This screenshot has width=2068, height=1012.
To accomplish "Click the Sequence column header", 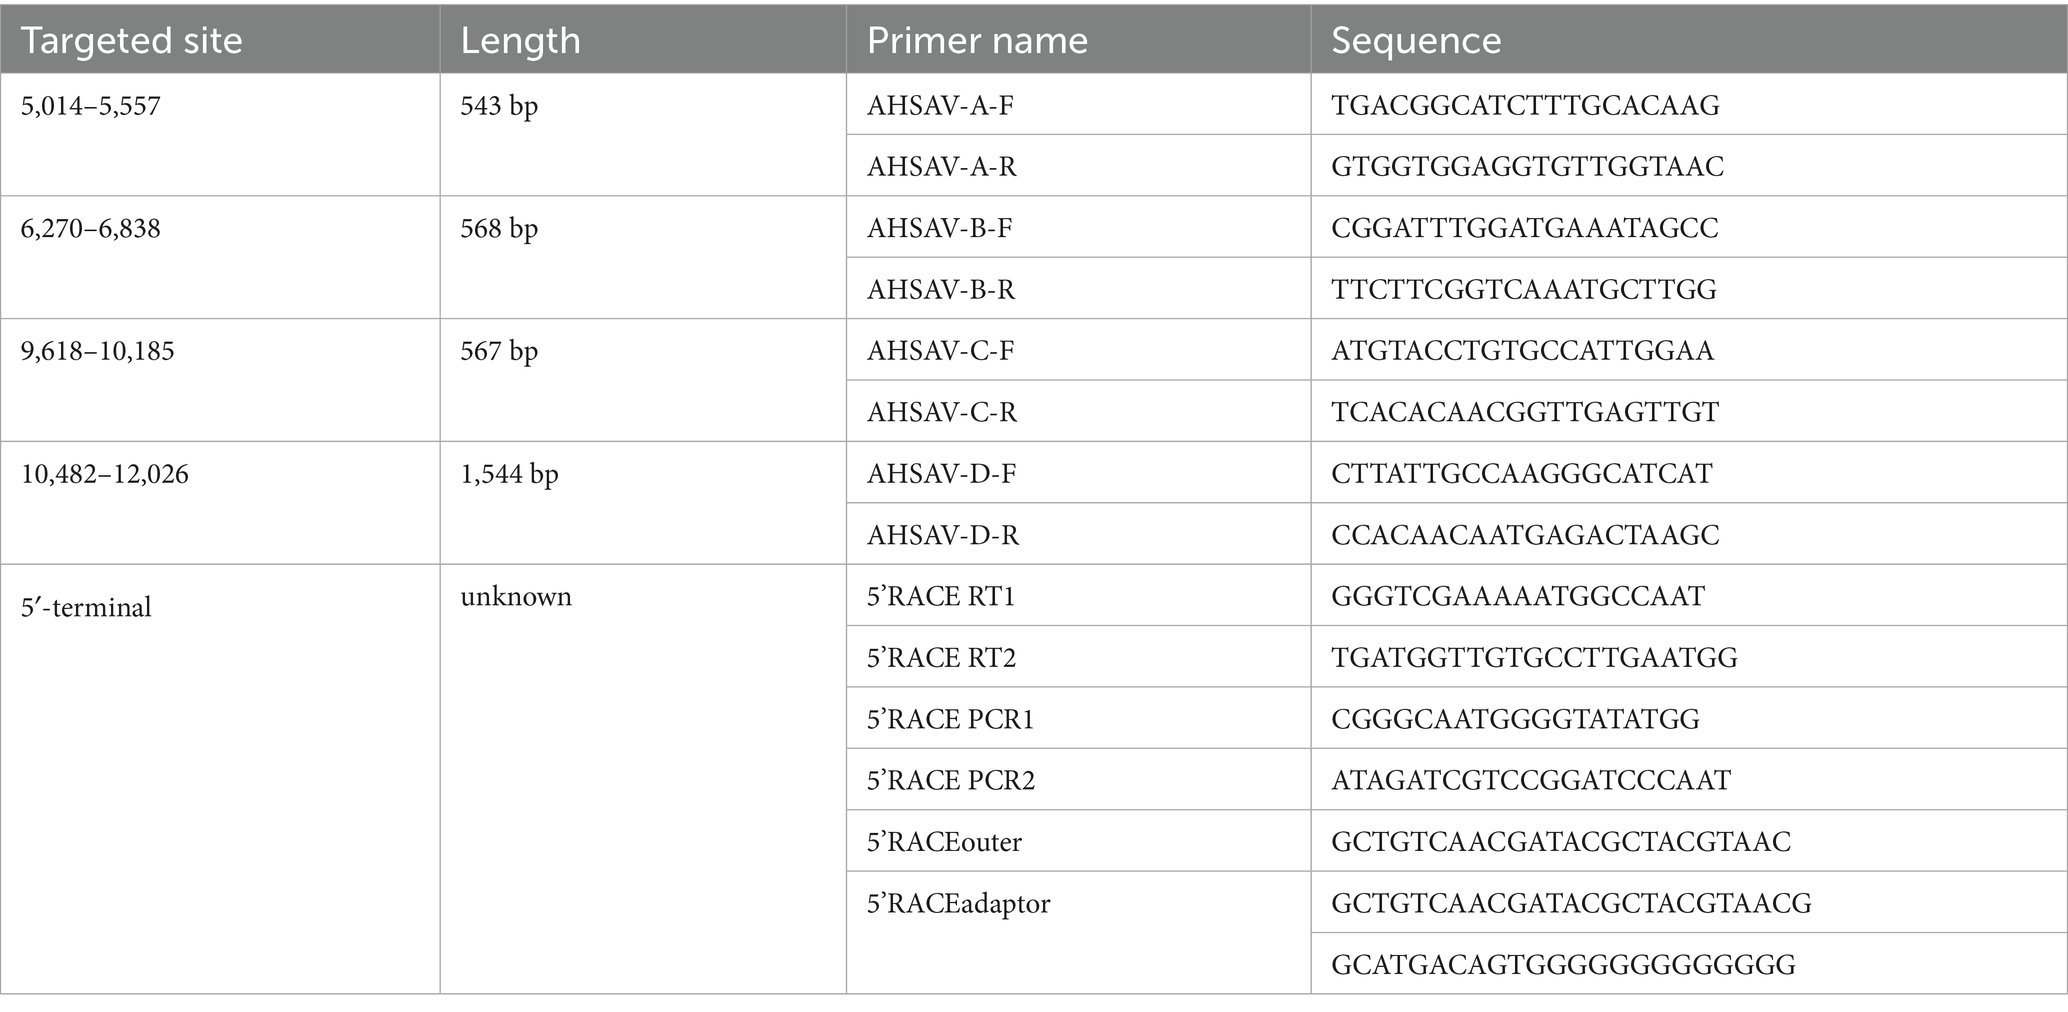I will click(x=1689, y=40).
